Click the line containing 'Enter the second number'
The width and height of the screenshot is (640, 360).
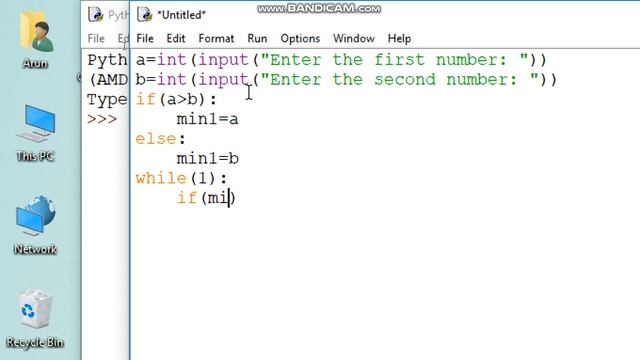(x=346, y=80)
